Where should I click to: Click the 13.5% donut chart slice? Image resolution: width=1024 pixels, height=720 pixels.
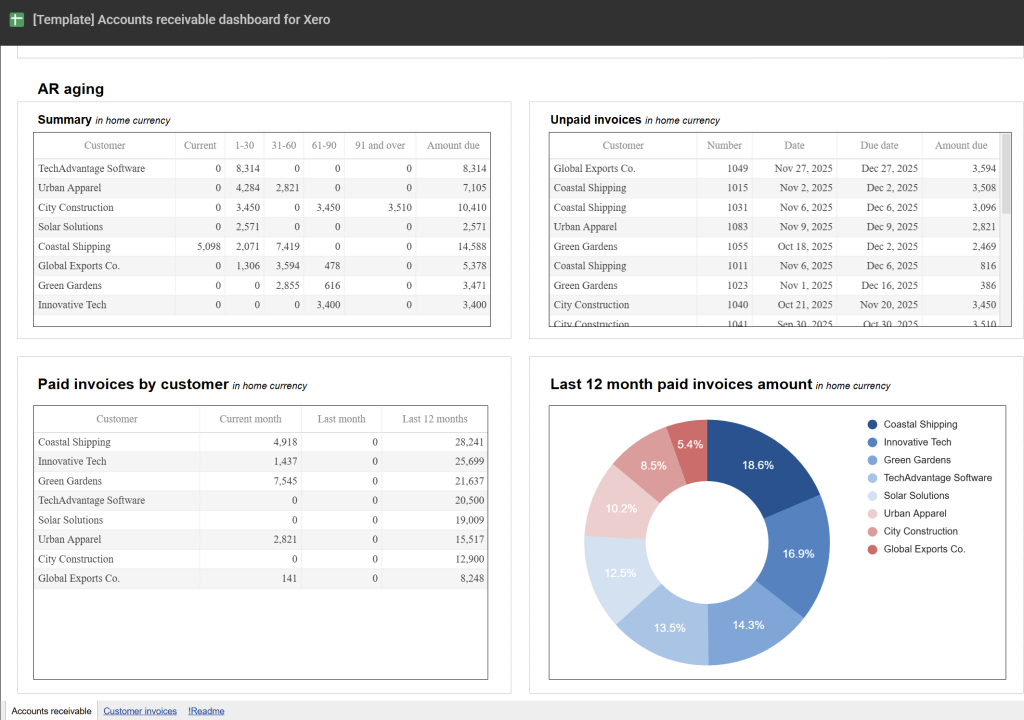[669, 628]
